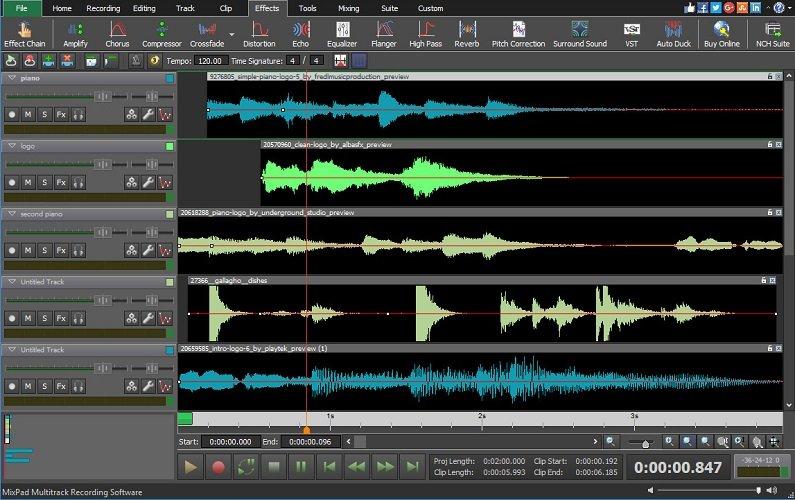
Task: Change the piano track color swatch
Action: pos(170,78)
